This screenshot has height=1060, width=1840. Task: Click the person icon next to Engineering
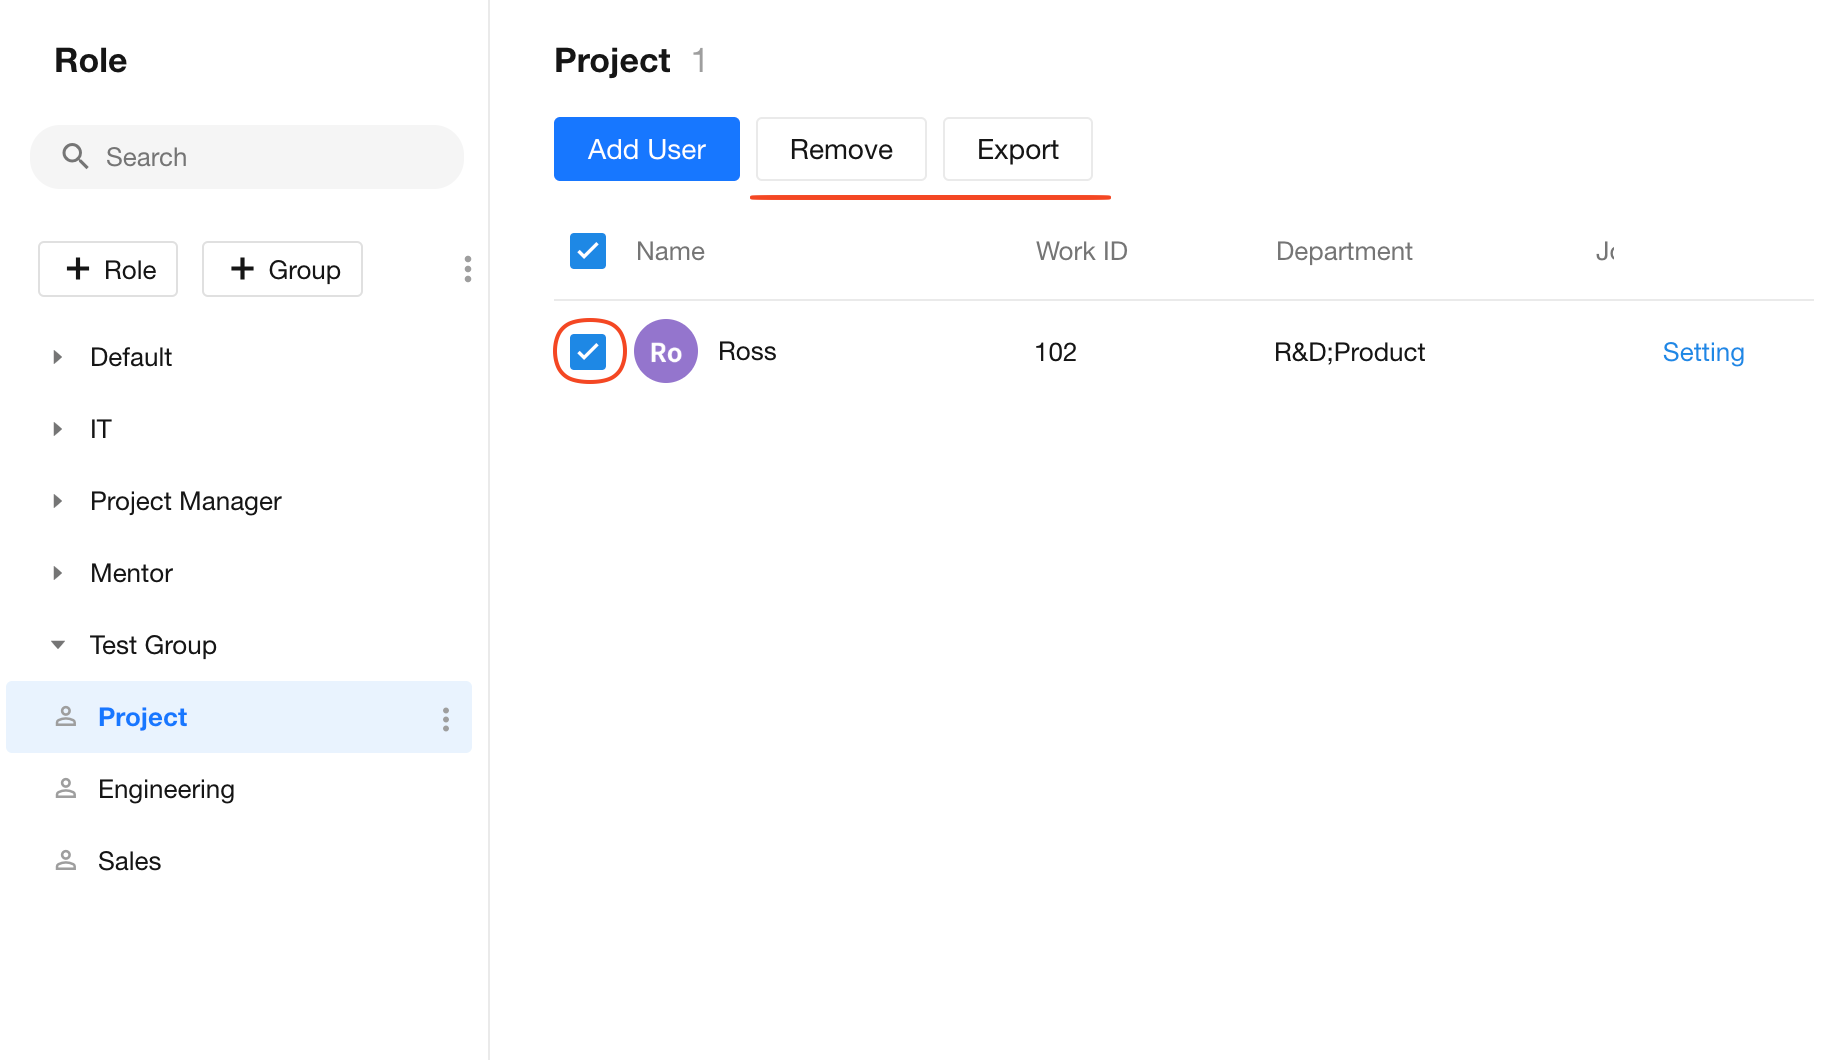click(66, 789)
